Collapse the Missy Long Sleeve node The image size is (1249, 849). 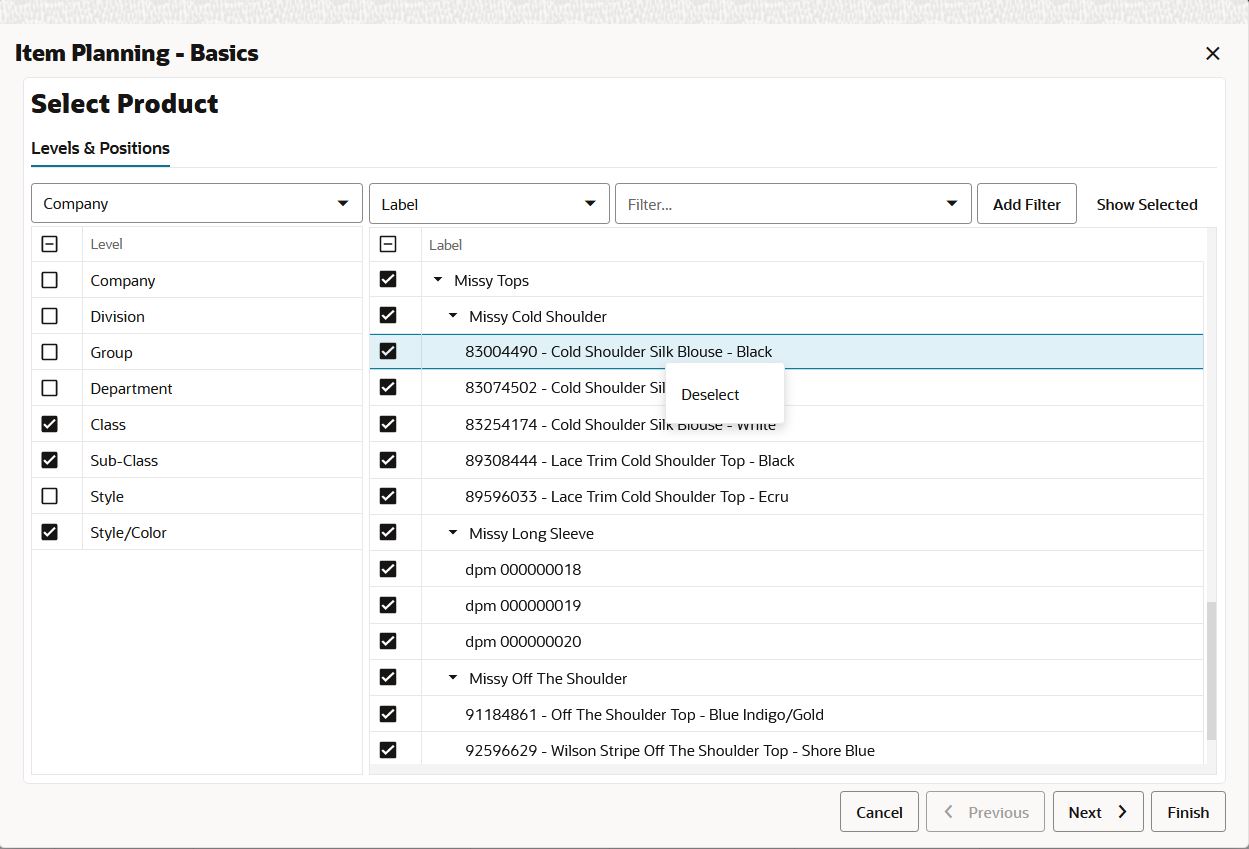click(x=451, y=532)
